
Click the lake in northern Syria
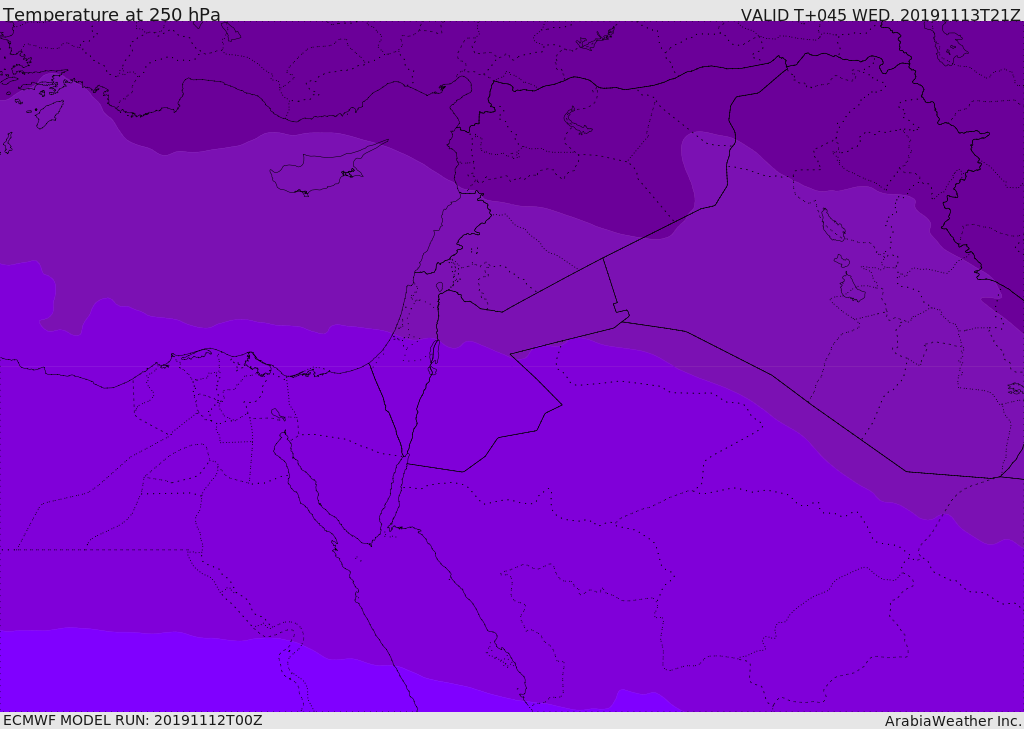[576, 121]
